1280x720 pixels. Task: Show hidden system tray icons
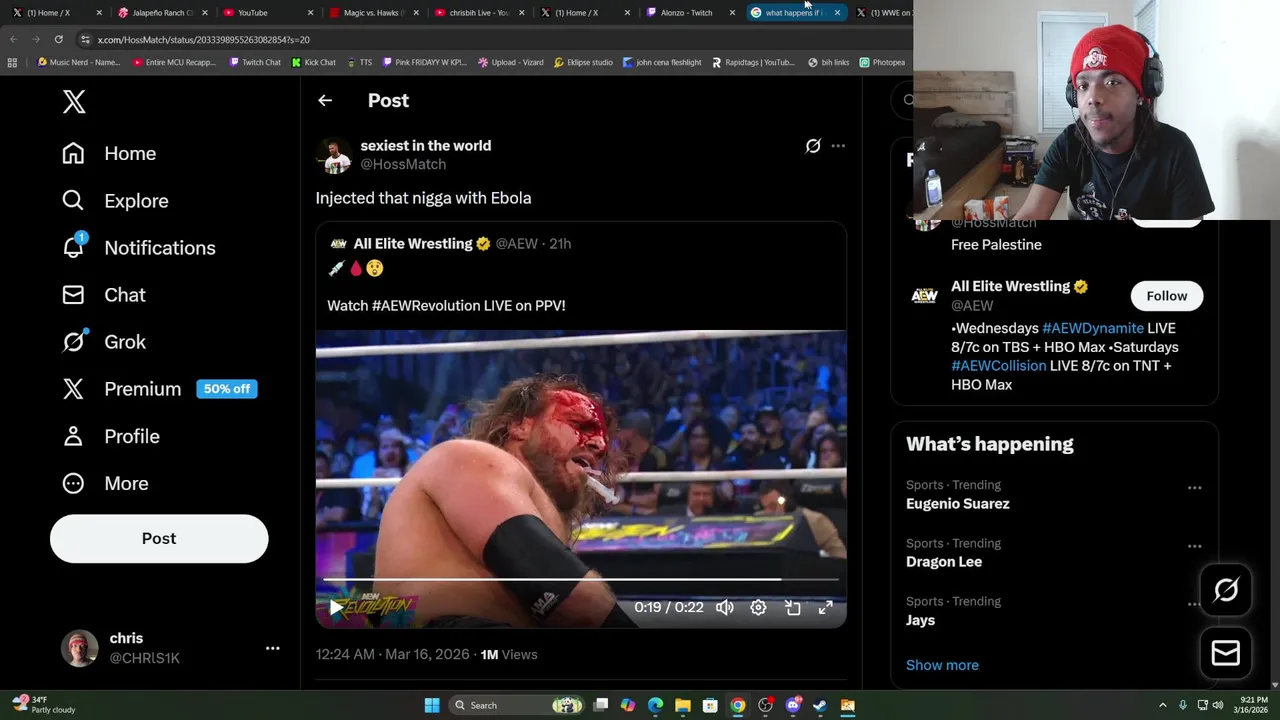pyautogui.click(x=1162, y=705)
